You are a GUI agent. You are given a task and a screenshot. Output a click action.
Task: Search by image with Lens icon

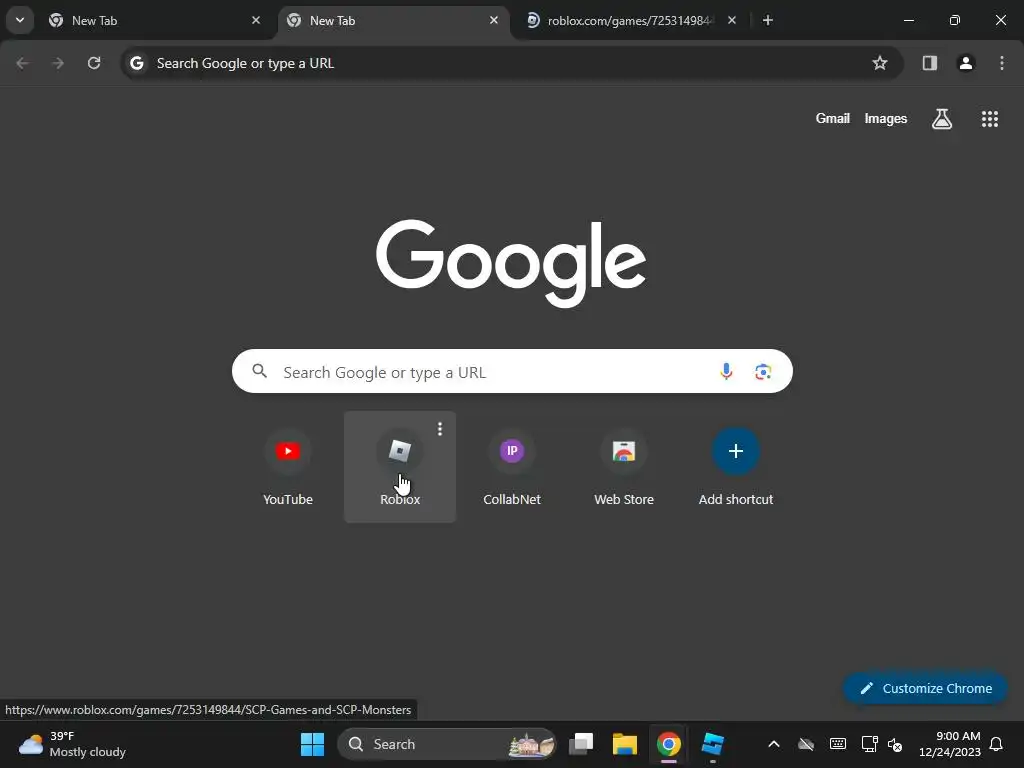(x=763, y=372)
